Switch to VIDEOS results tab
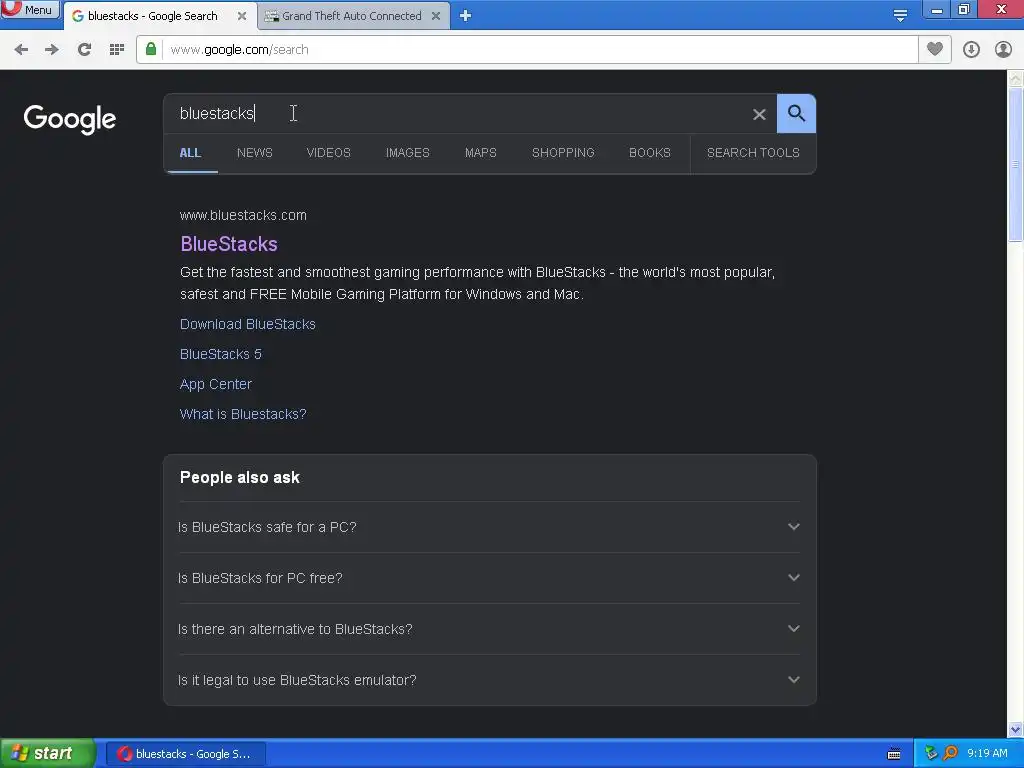1024x768 pixels. tap(328, 153)
